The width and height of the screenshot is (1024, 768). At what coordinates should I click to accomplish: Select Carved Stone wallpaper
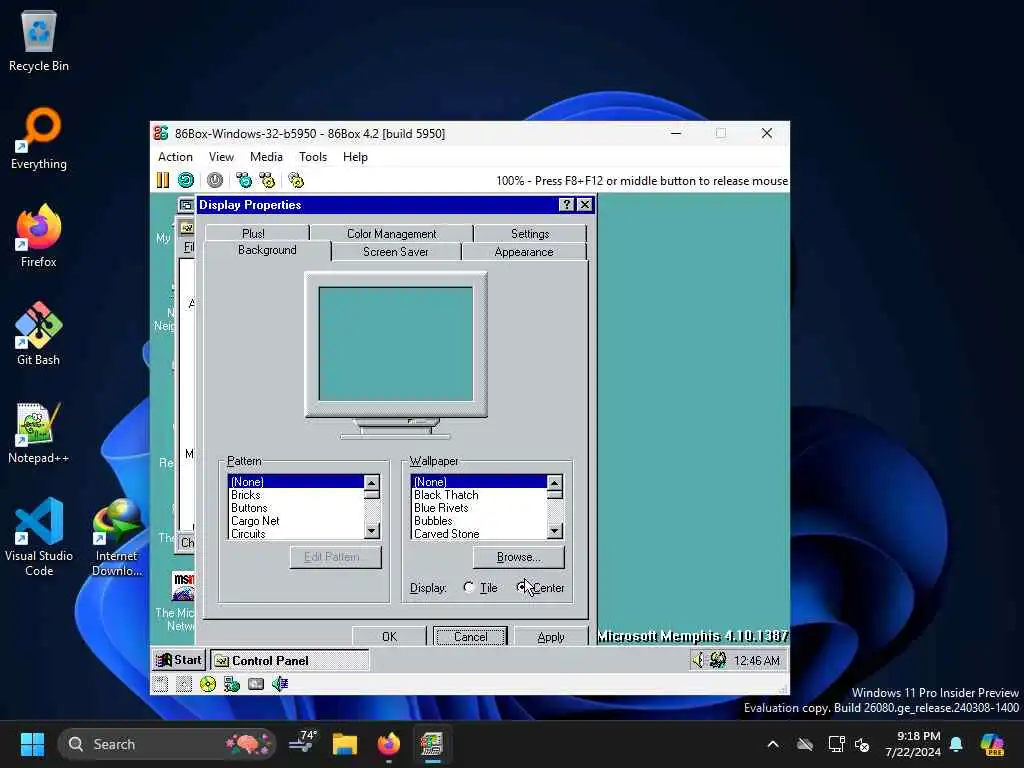(479, 534)
